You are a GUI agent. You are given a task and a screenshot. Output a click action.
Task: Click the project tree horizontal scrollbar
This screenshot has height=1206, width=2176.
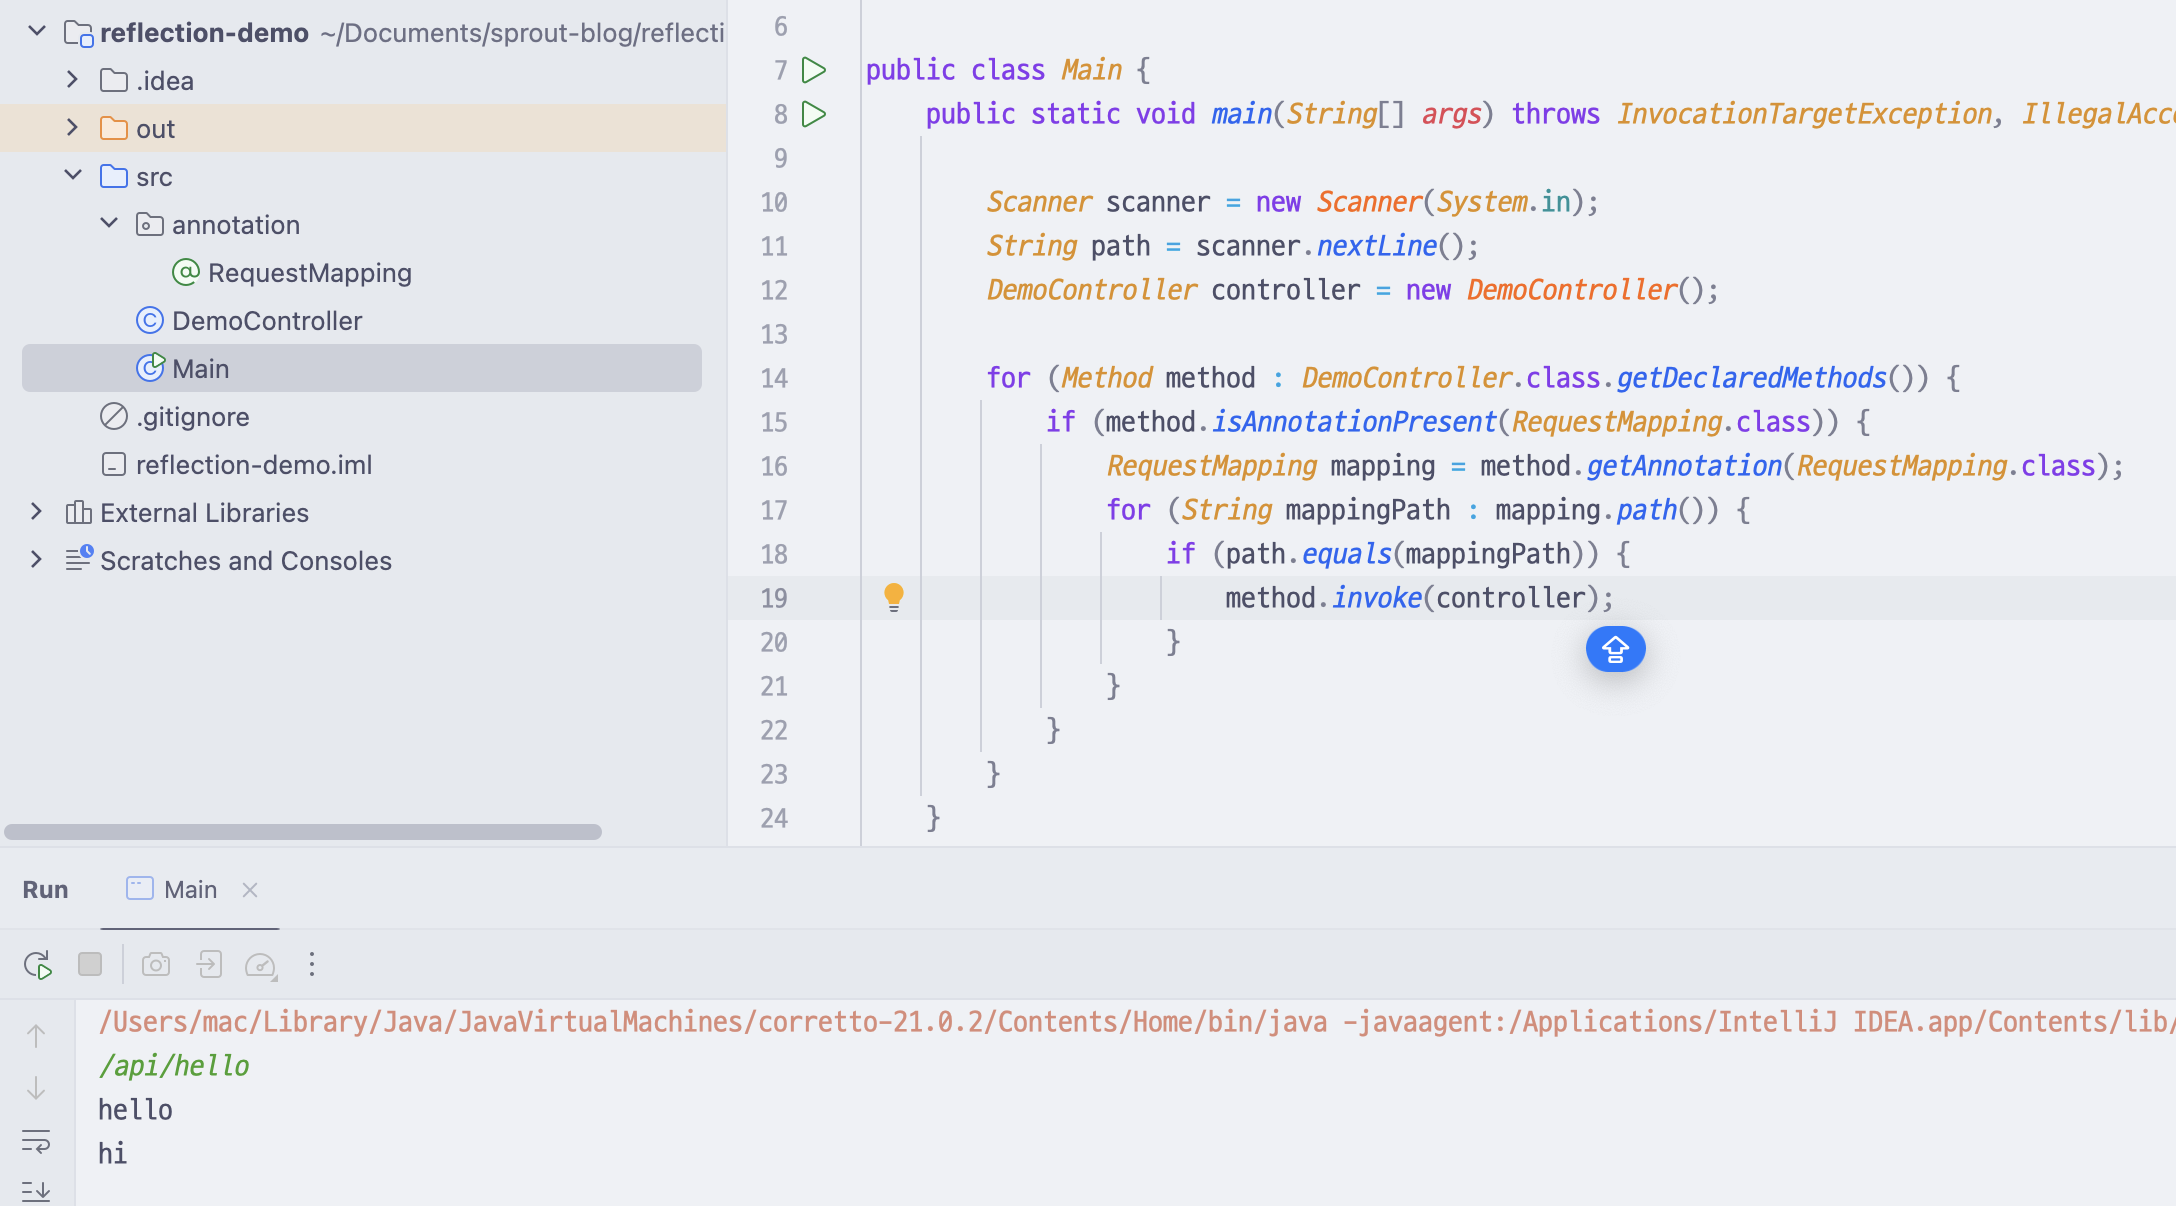[303, 832]
